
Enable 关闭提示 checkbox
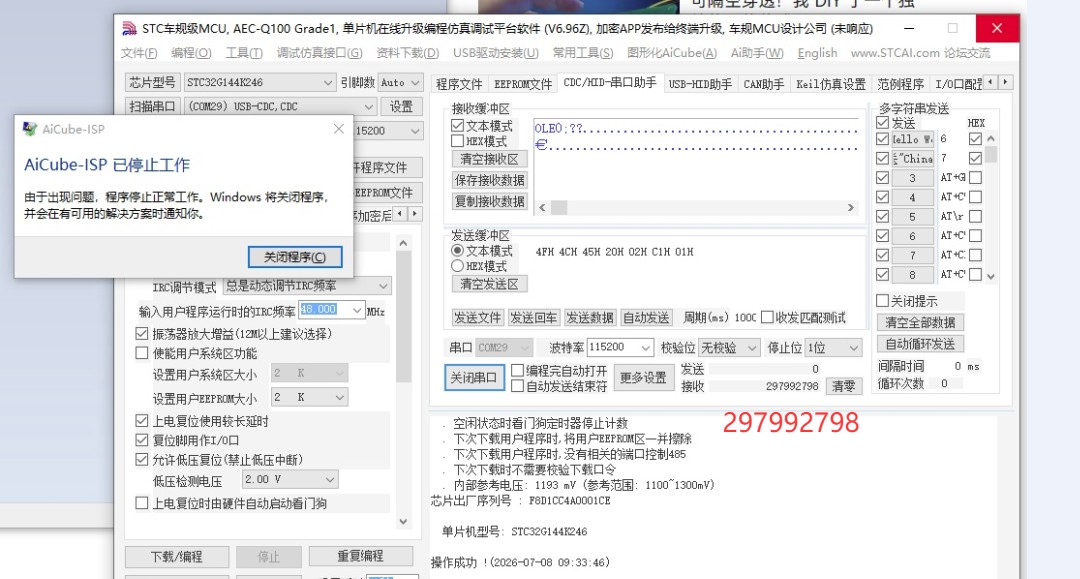(x=882, y=301)
